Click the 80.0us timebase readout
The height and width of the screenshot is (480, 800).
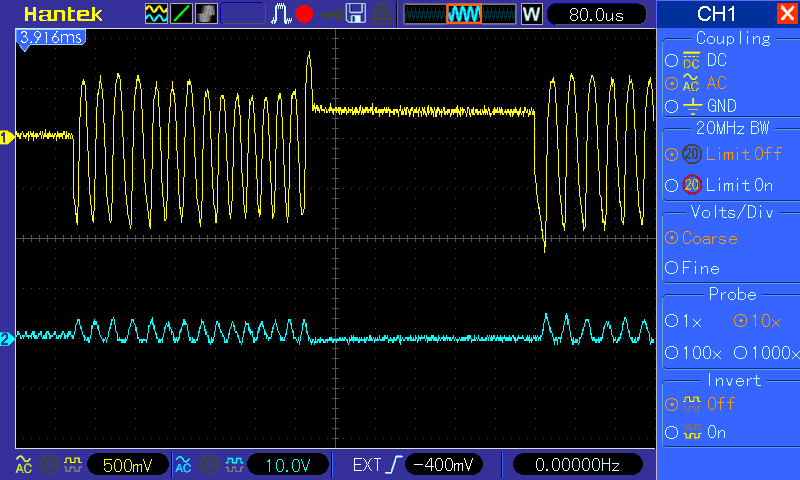(x=596, y=15)
